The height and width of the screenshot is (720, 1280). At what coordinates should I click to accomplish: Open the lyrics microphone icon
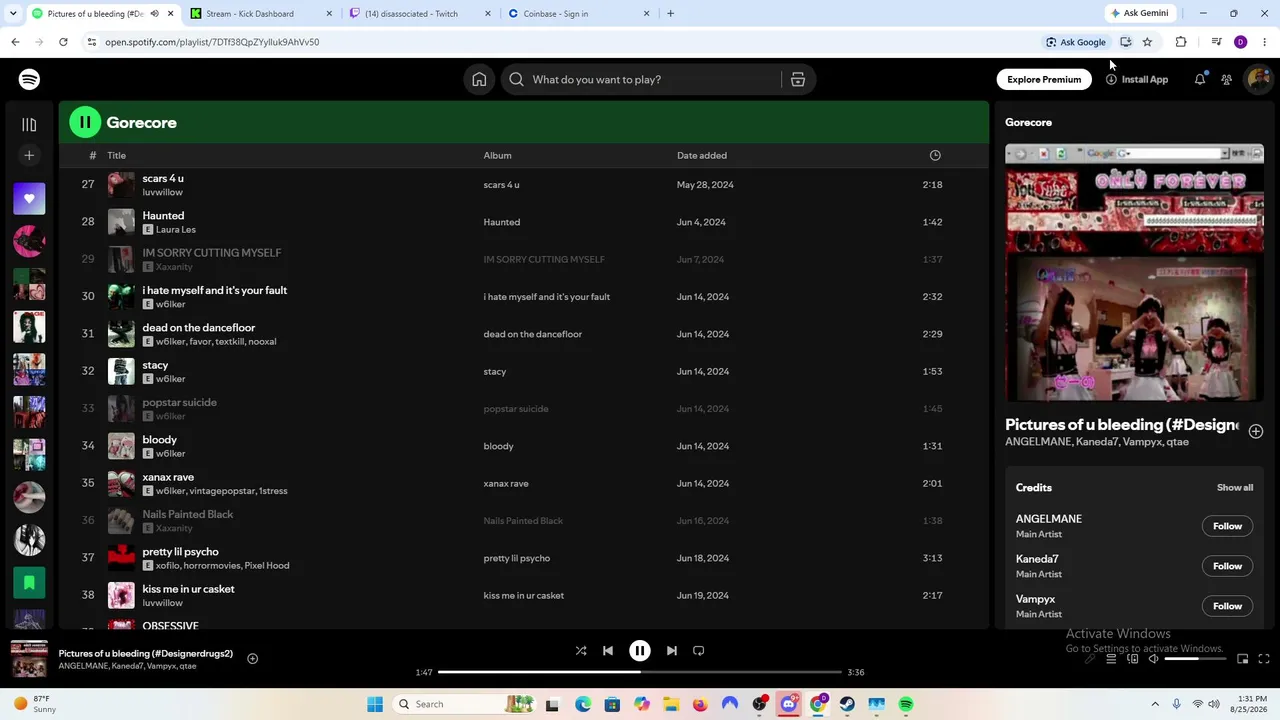[1090, 659]
